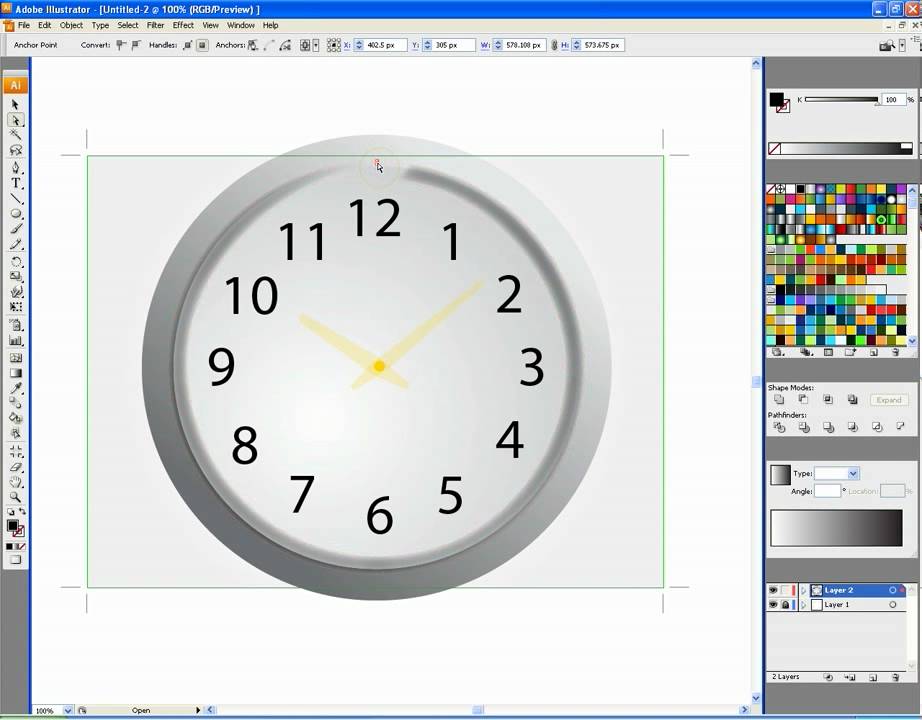The width and height of the screenshot is (922, 720).
Task: Click the Y position stepper arrows
Action: point(427,45)
